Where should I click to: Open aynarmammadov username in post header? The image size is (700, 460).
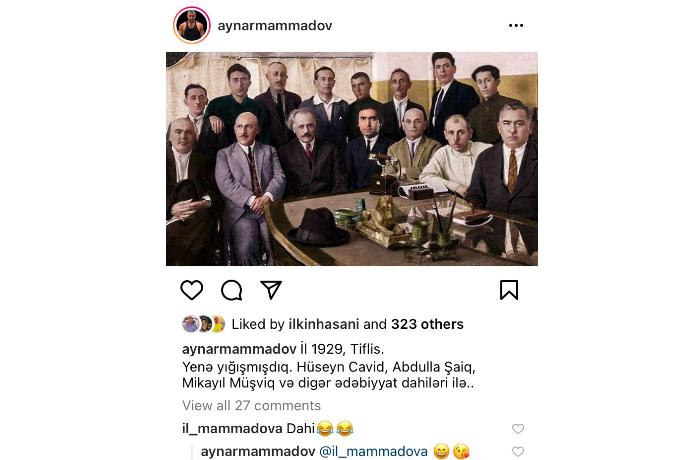click(x=275, y=25)
